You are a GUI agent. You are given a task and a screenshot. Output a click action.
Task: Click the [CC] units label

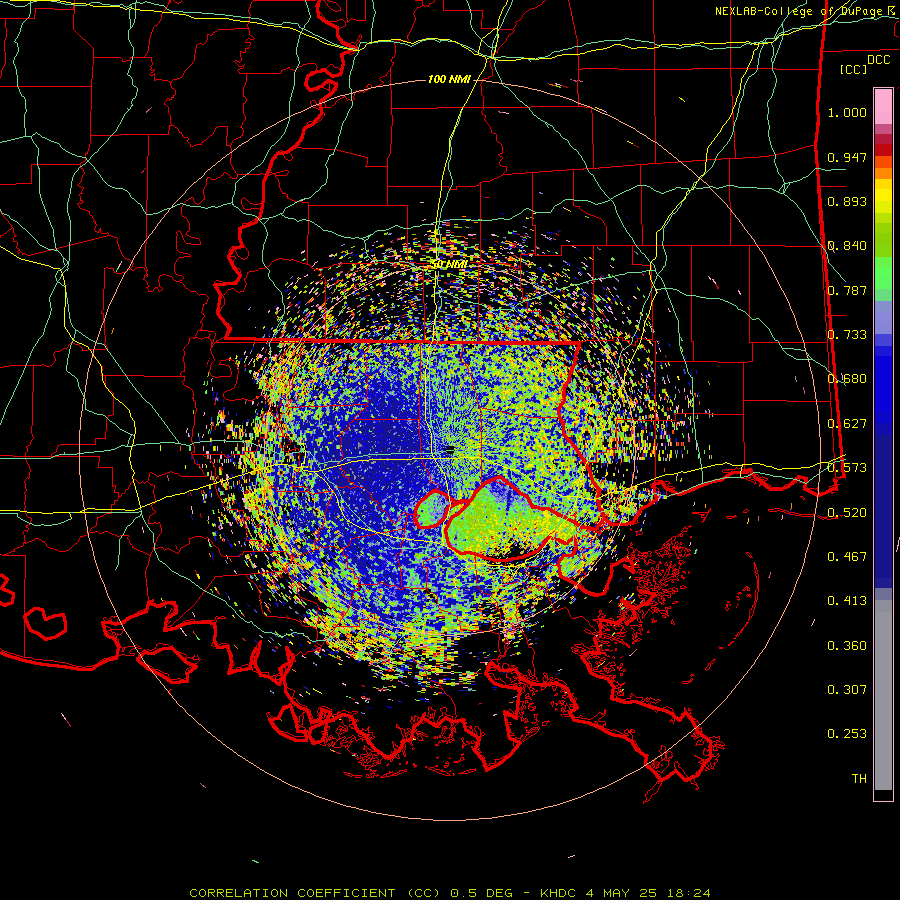pos(854,69)
